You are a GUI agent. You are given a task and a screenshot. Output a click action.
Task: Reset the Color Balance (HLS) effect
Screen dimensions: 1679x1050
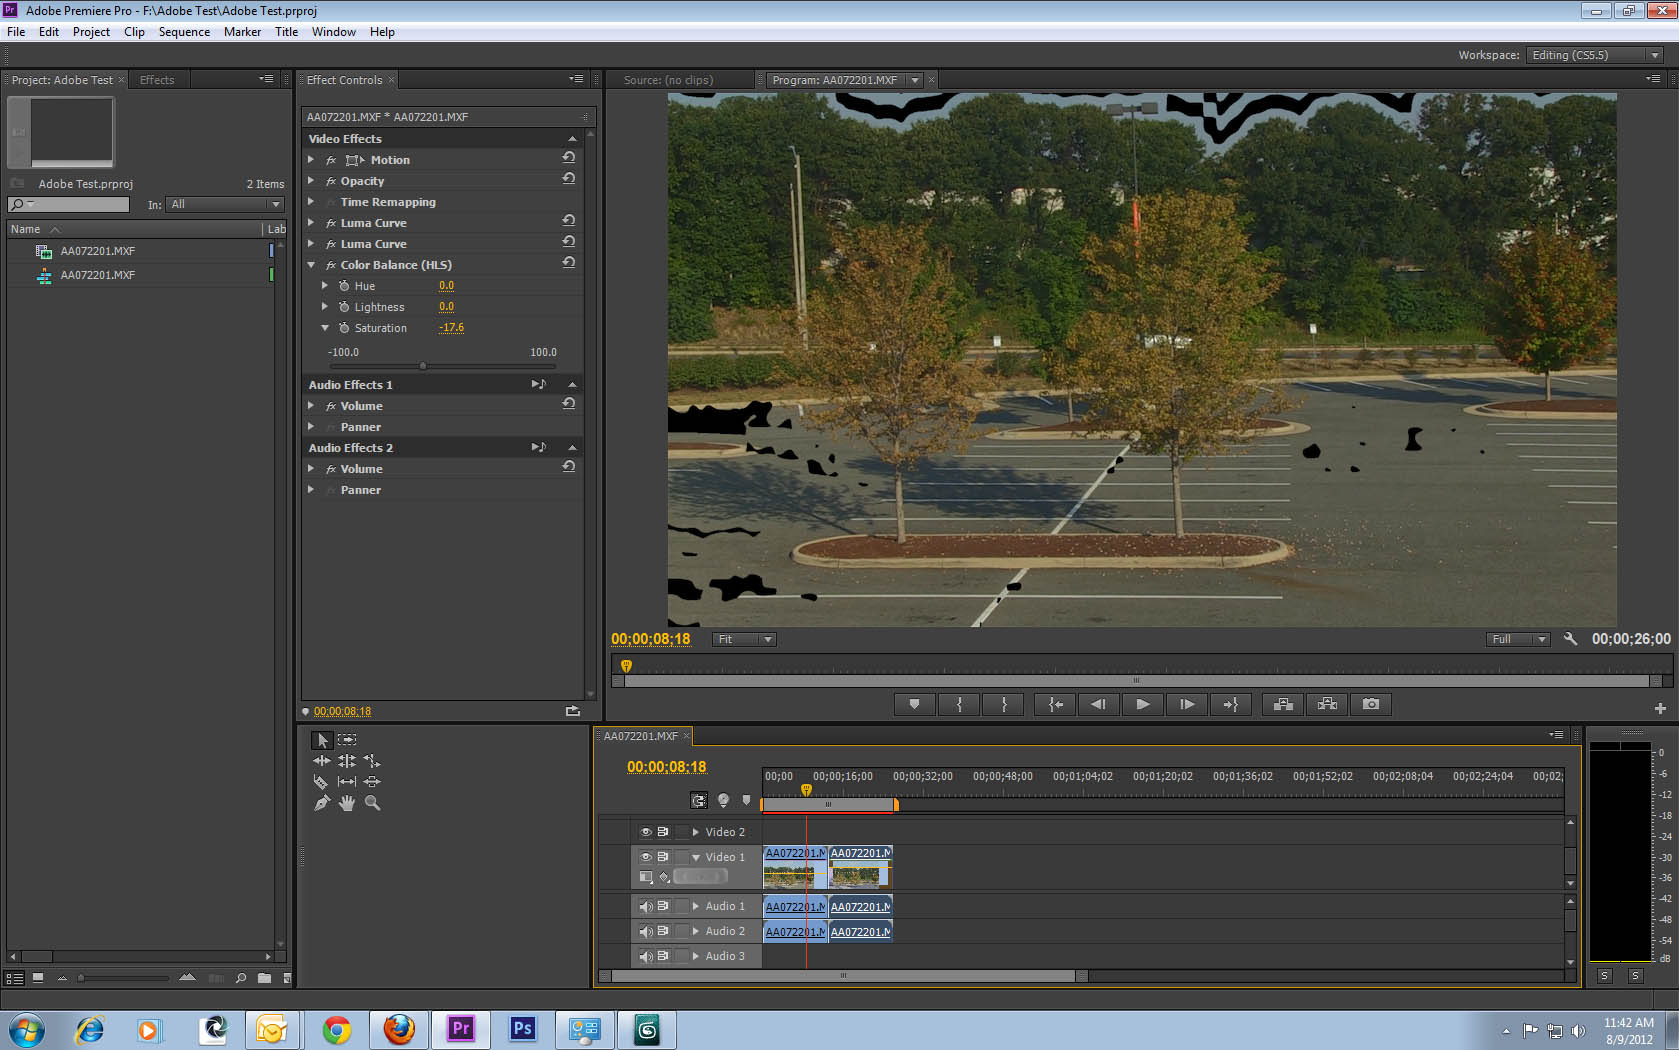(569, 263)
